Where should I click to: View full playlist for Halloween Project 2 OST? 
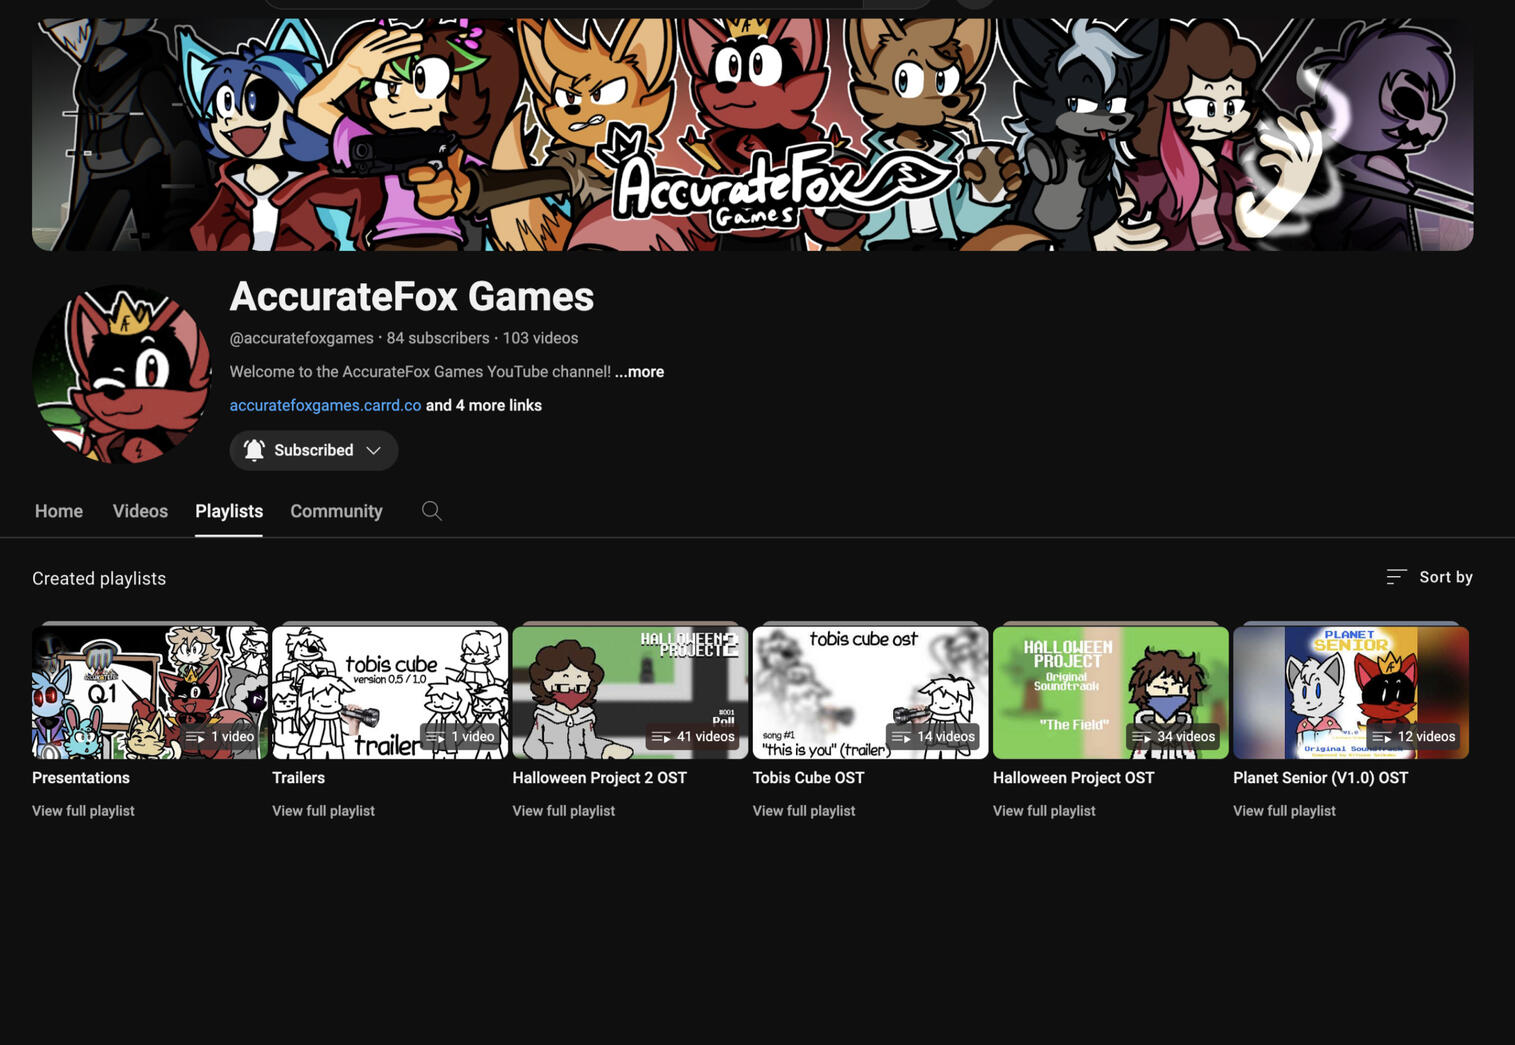pos(563,811)
